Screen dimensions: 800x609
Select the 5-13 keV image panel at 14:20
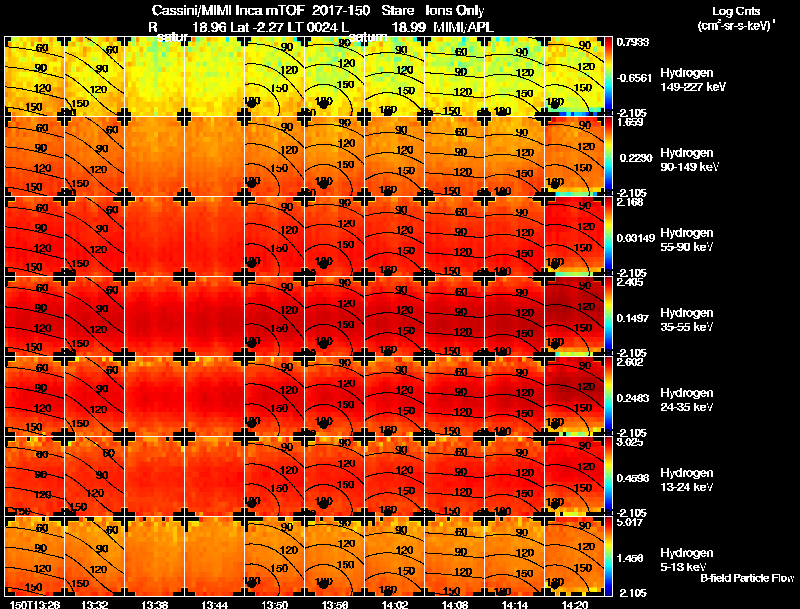[x=574, y=556]
